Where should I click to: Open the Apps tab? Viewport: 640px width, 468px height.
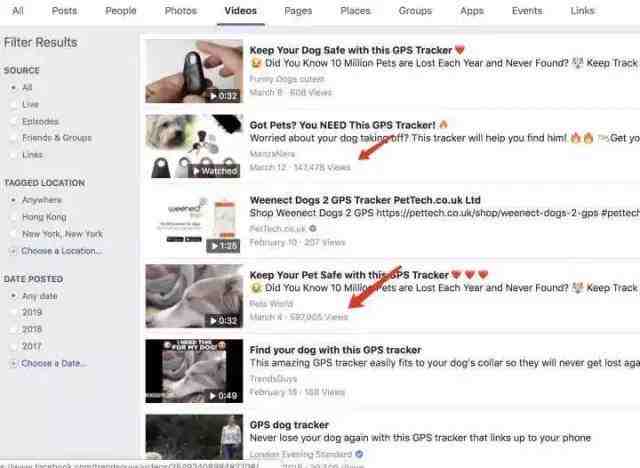(x=472, y=11)
